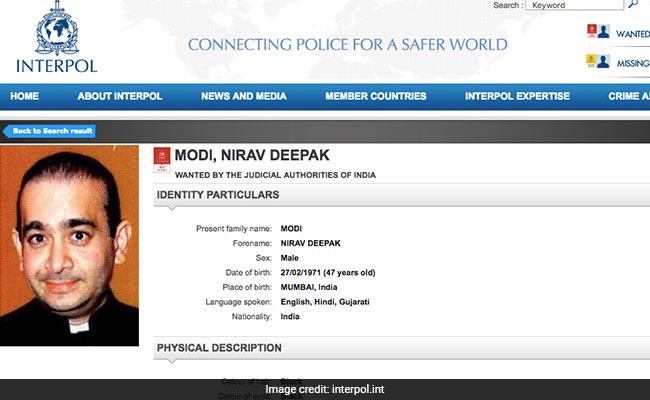Open the CRIME AREAS navigation item
Viewport: 650px width, 400px height.
[628, 97]
